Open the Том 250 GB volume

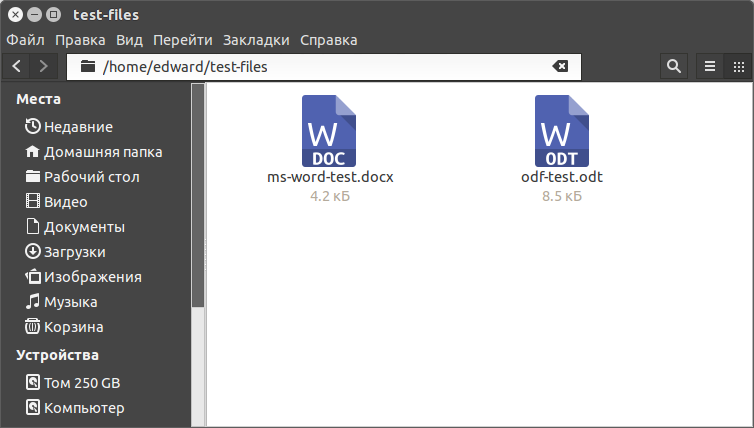point(82,383)
